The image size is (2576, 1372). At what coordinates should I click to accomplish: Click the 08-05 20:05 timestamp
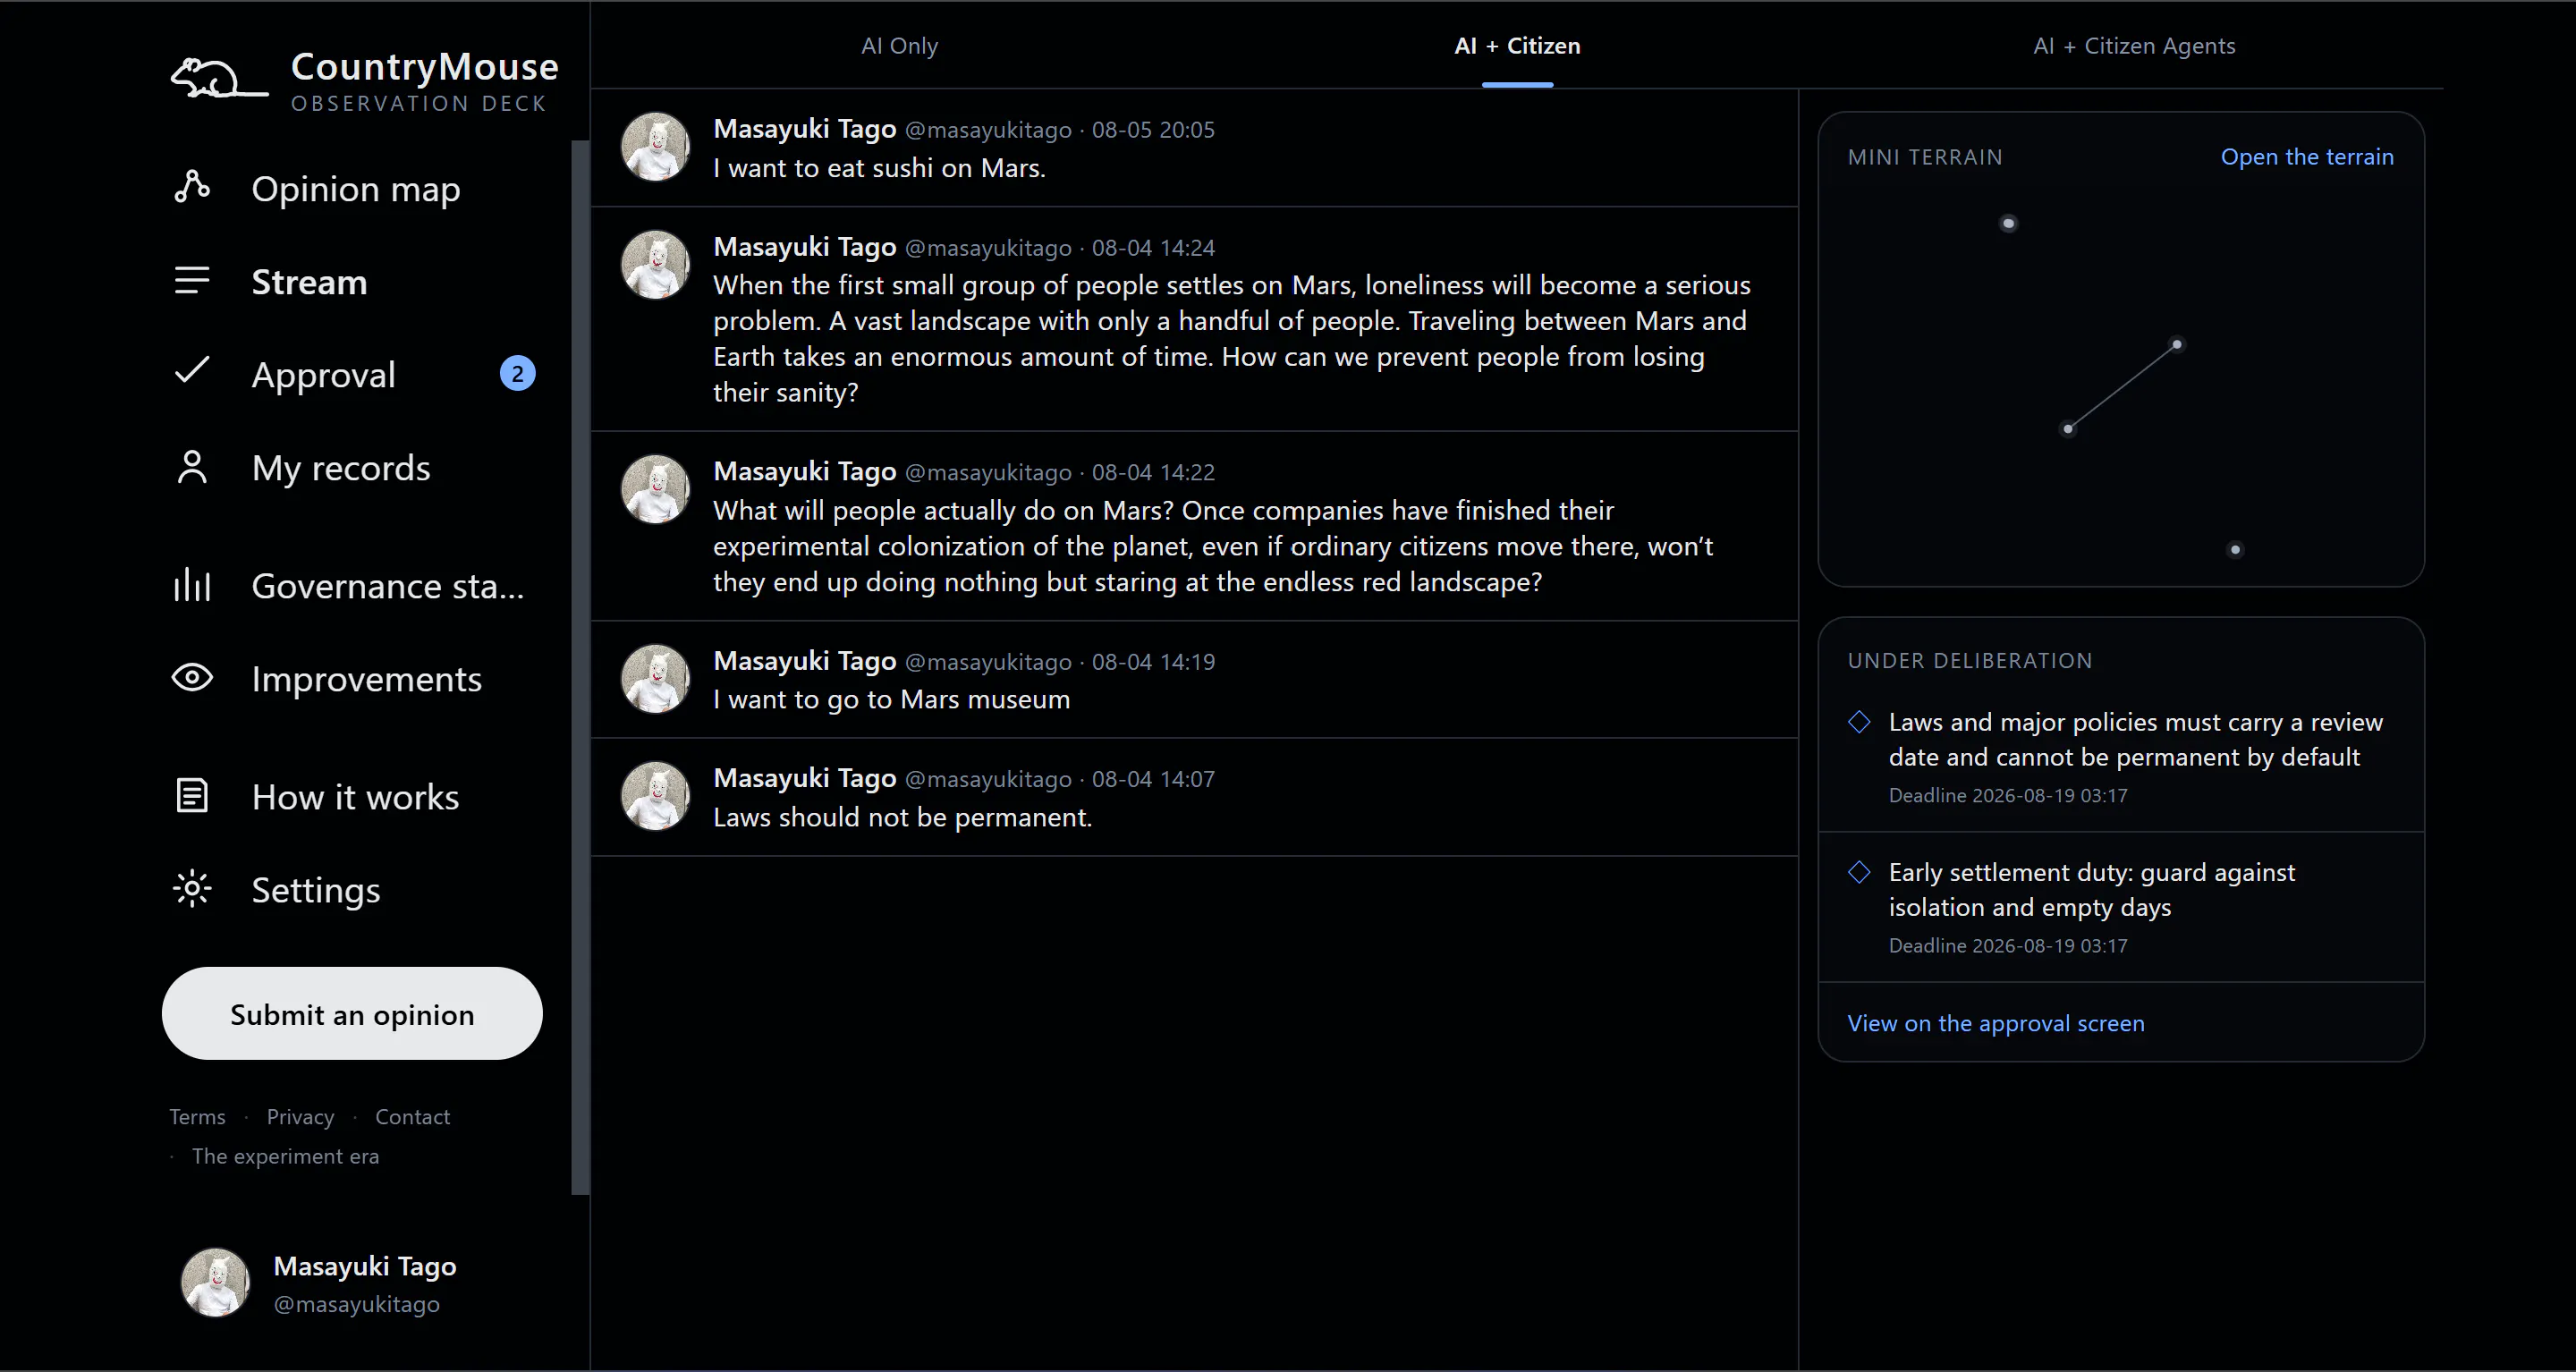(x=1153, y=130)
